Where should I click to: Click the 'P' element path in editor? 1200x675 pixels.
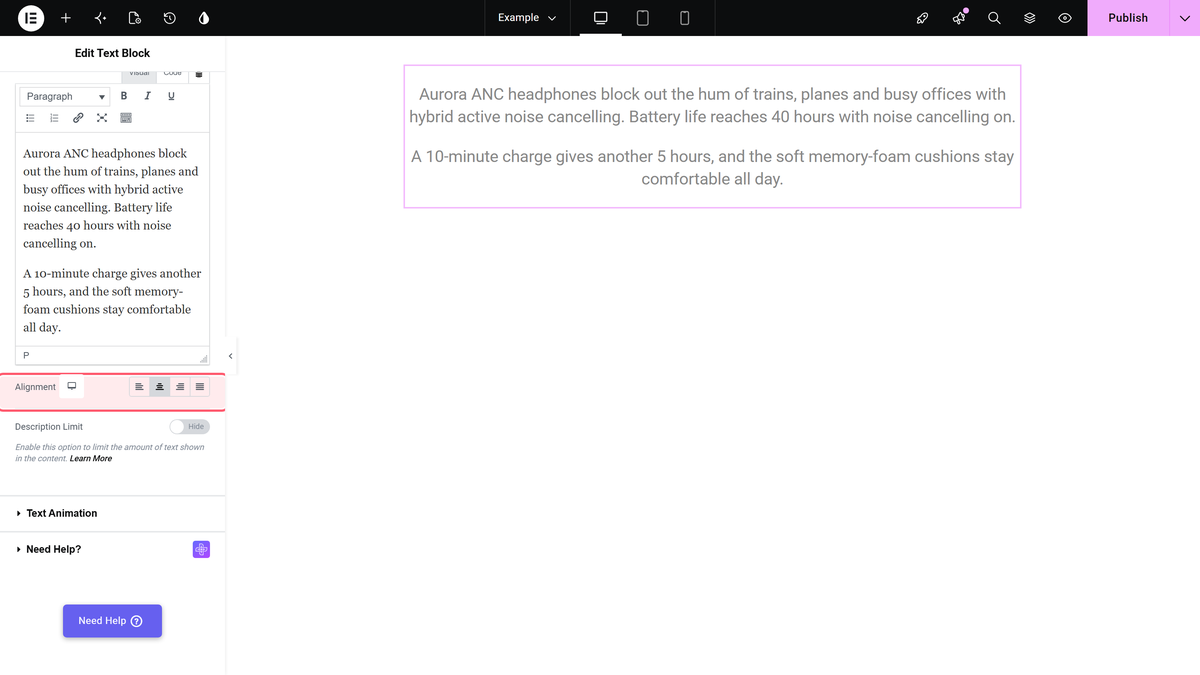pos(26,356)
